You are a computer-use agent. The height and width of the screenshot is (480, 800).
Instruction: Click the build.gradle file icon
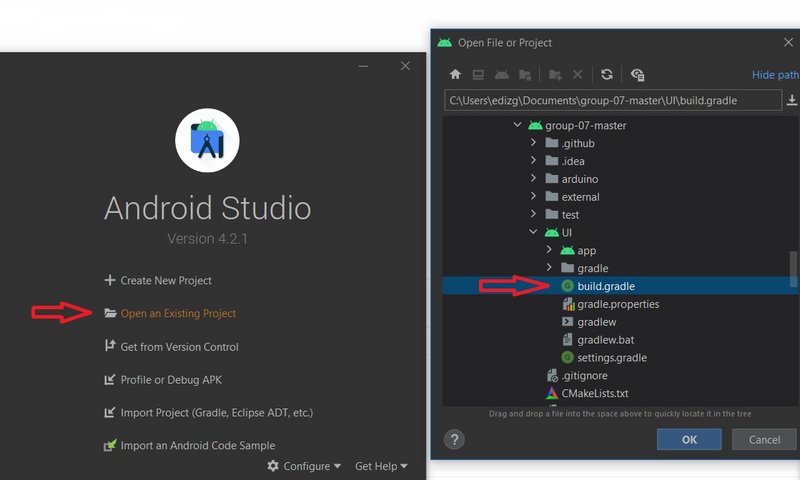(x=567, y=286)
